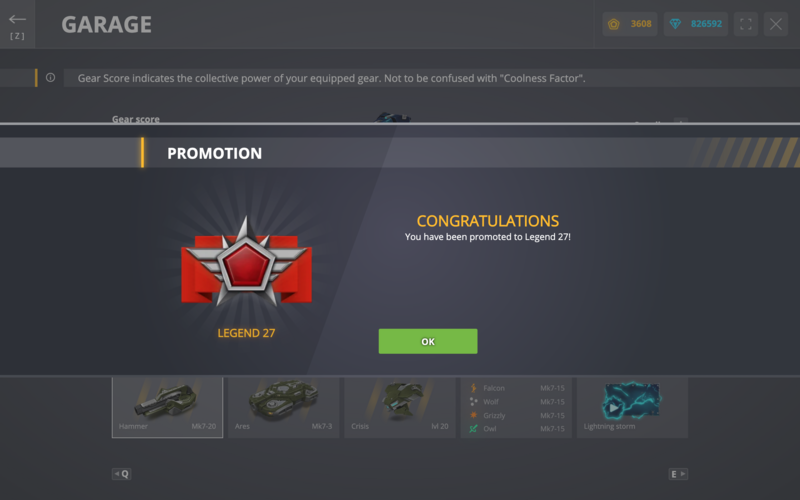Select the Ares hull card

[284, 407]
